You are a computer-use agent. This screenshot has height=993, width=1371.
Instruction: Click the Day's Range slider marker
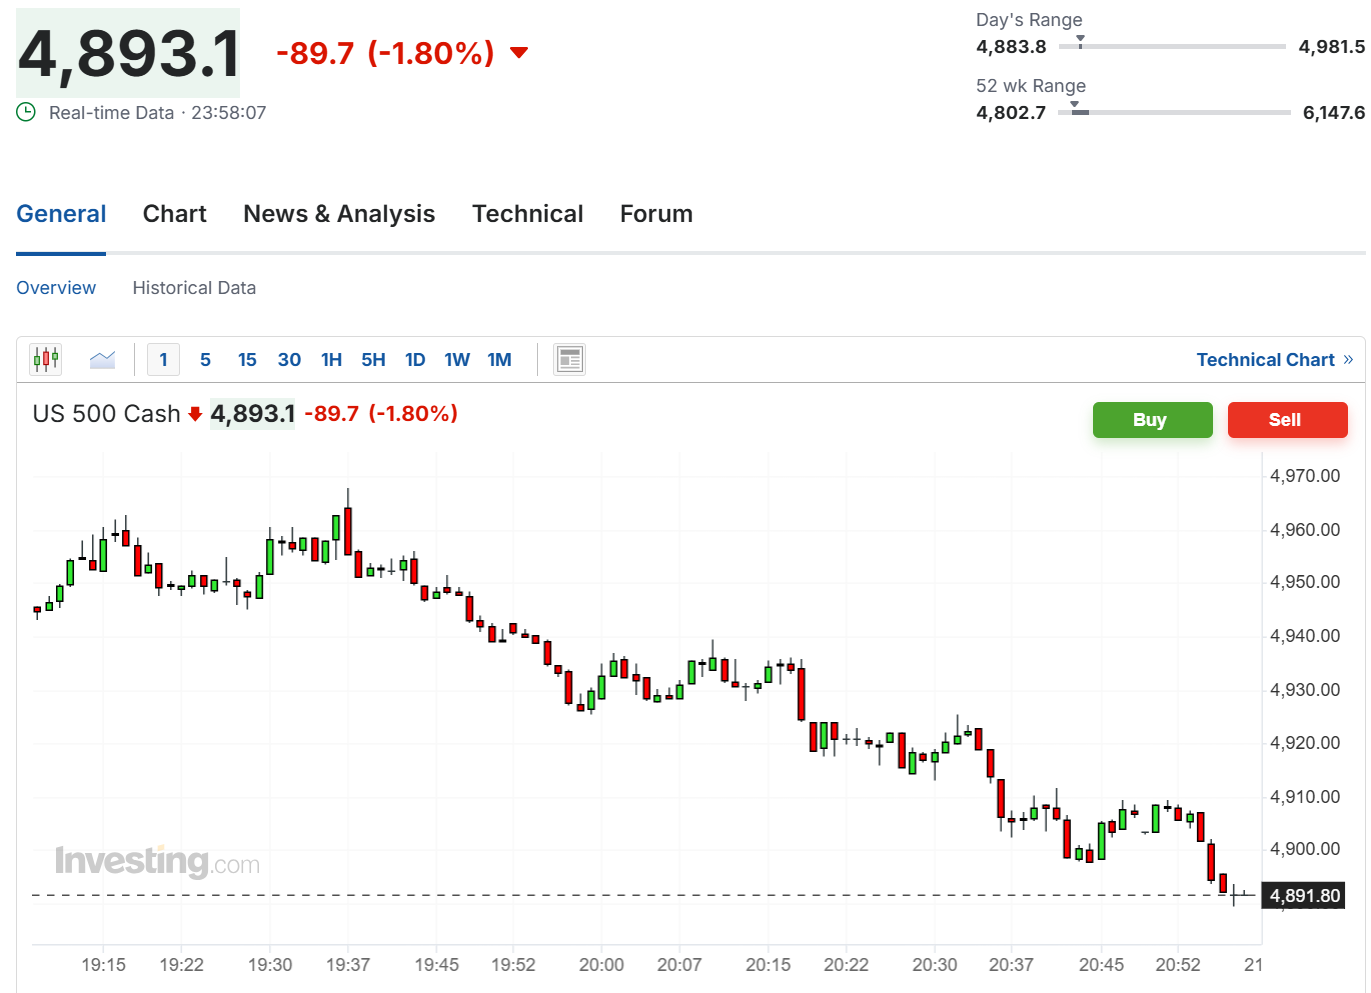pyautogui.click(x=1080, y=42)
